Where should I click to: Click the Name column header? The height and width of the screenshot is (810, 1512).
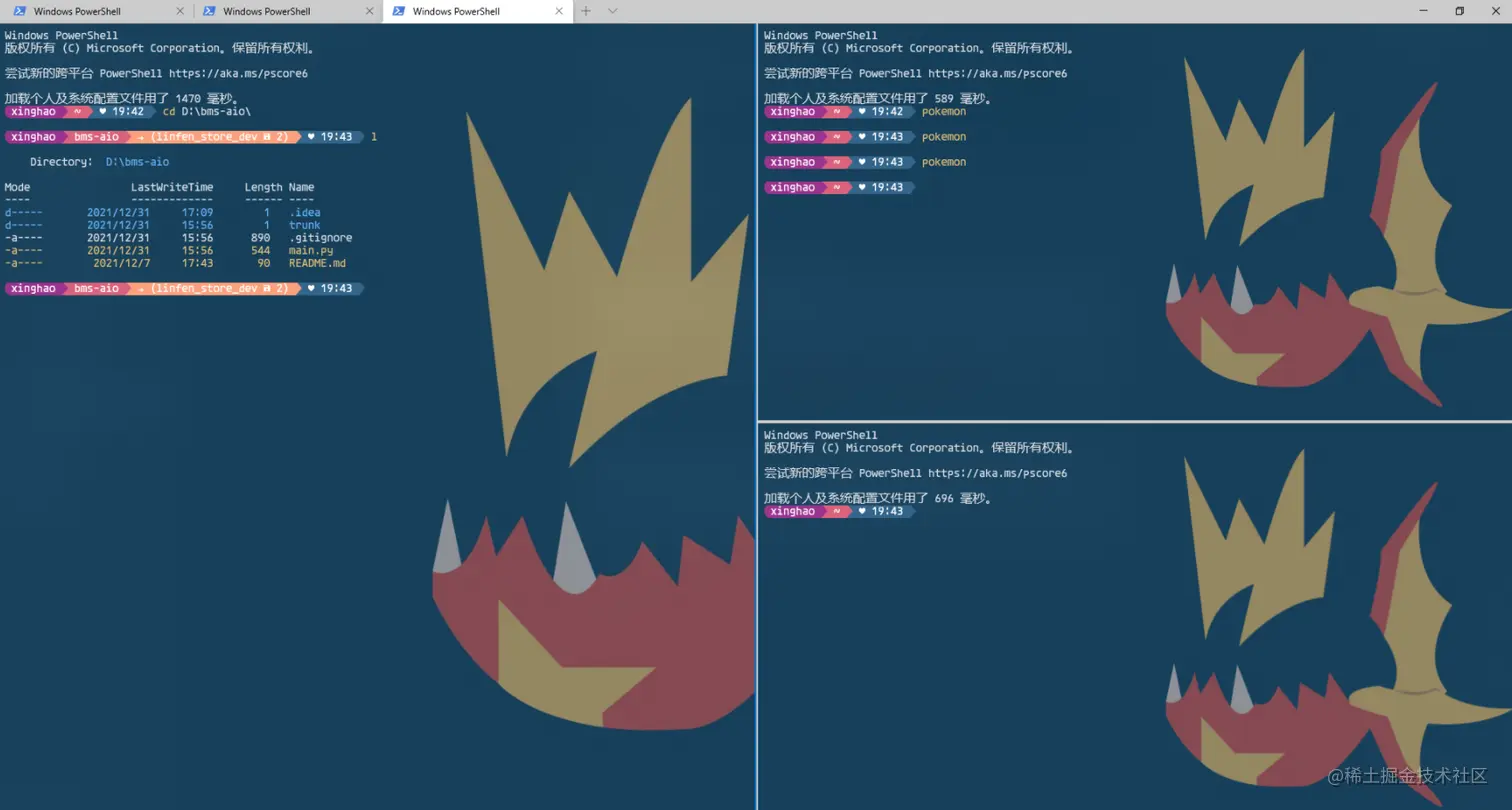302,187
